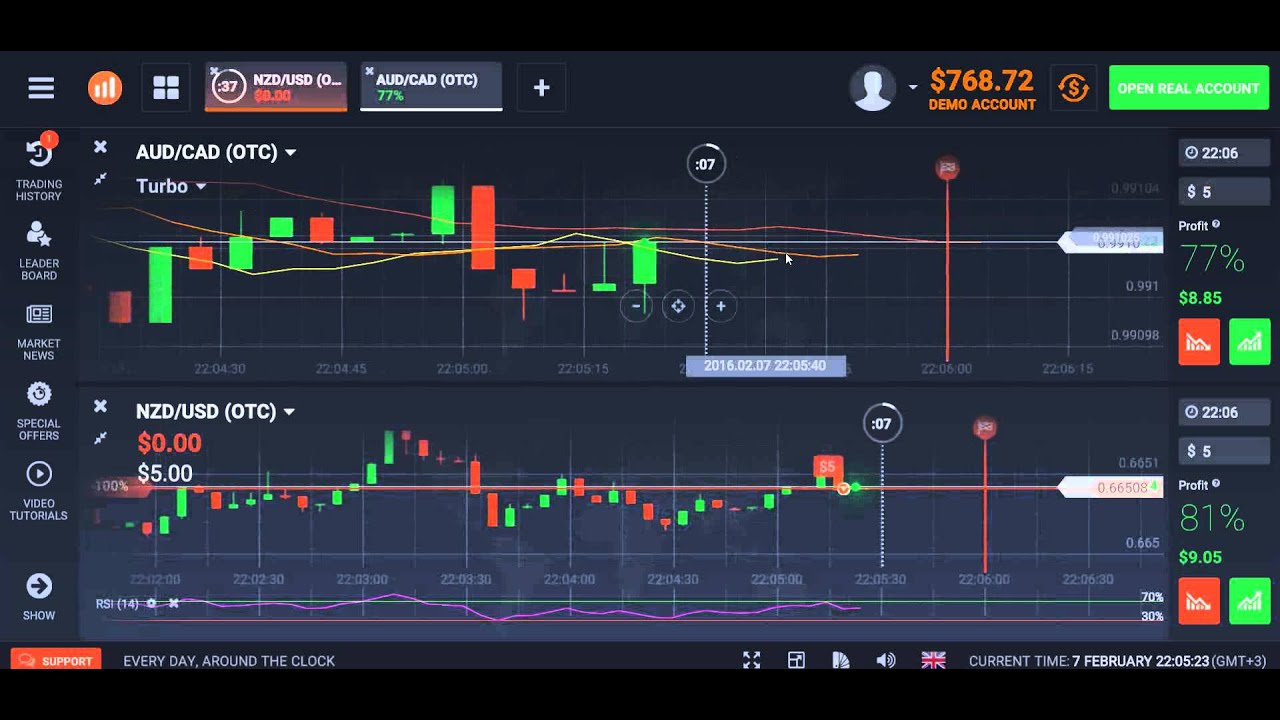The image size is (1280, 720).
Task: Click the green Call button for AUD/CAD
Action: click(1249, 342)
